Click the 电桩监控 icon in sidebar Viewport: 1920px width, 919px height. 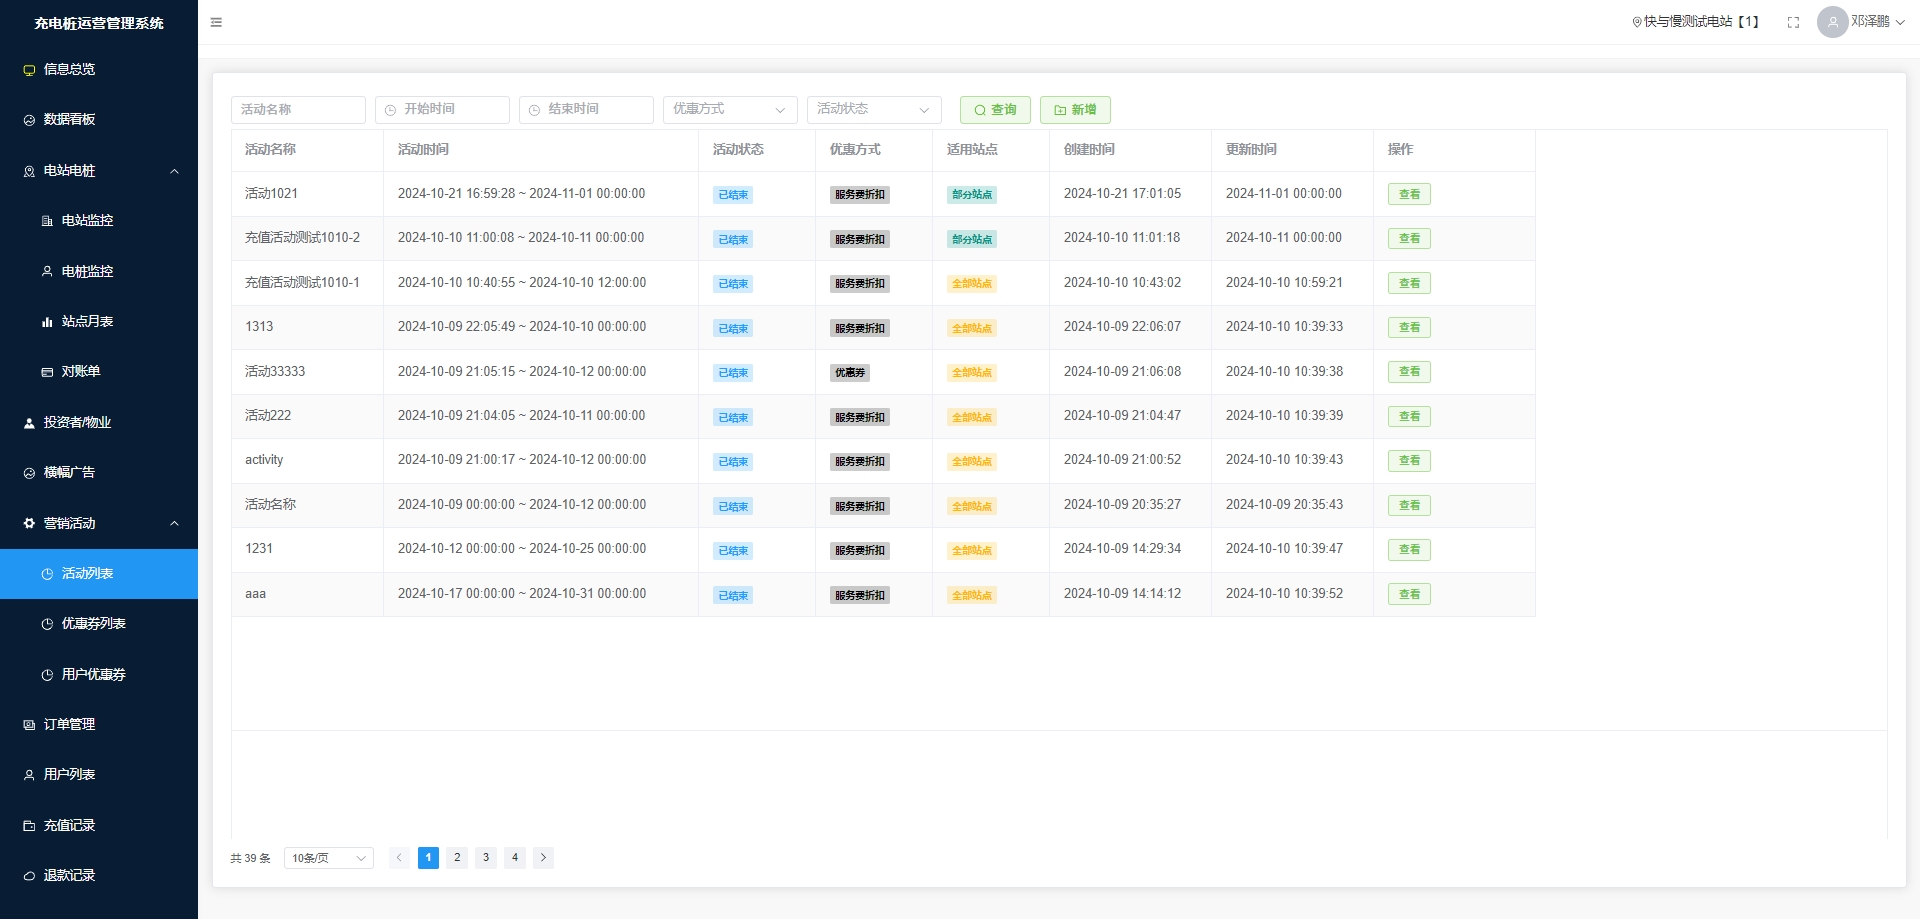(x=47, y=271)
